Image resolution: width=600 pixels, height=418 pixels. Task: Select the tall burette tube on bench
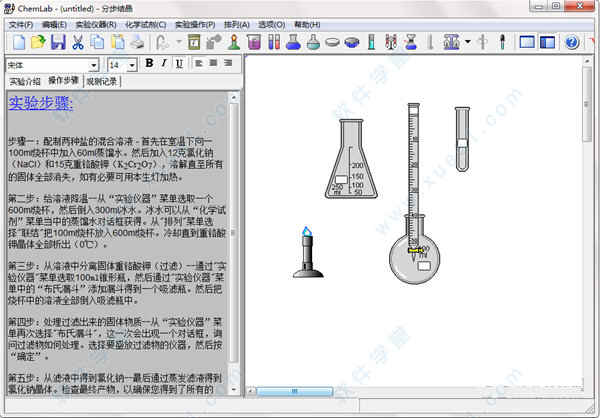(x=413, y=175)
